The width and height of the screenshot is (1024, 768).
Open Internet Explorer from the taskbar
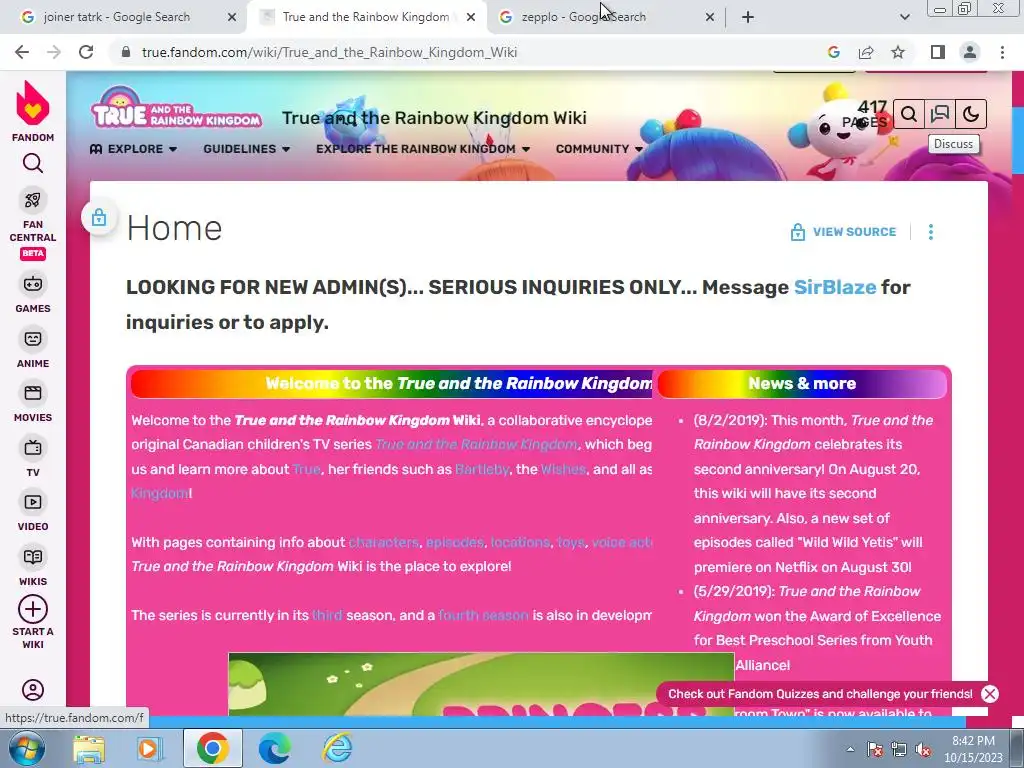pyautogui.click(x=338, y=748)
